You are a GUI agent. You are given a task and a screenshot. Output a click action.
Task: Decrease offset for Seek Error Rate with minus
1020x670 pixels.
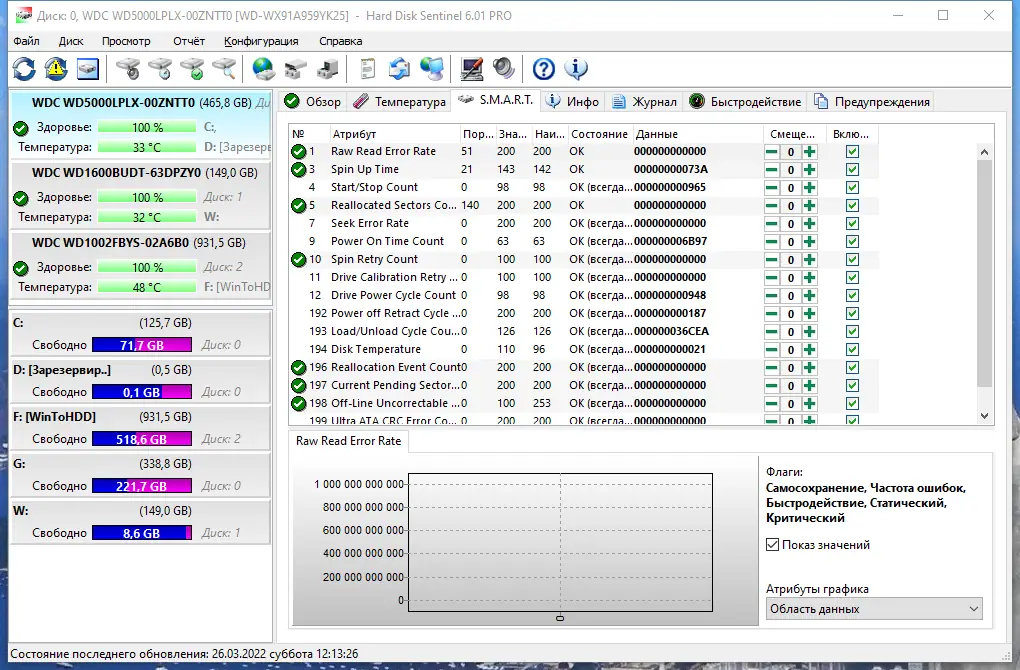tap(771, 224)
